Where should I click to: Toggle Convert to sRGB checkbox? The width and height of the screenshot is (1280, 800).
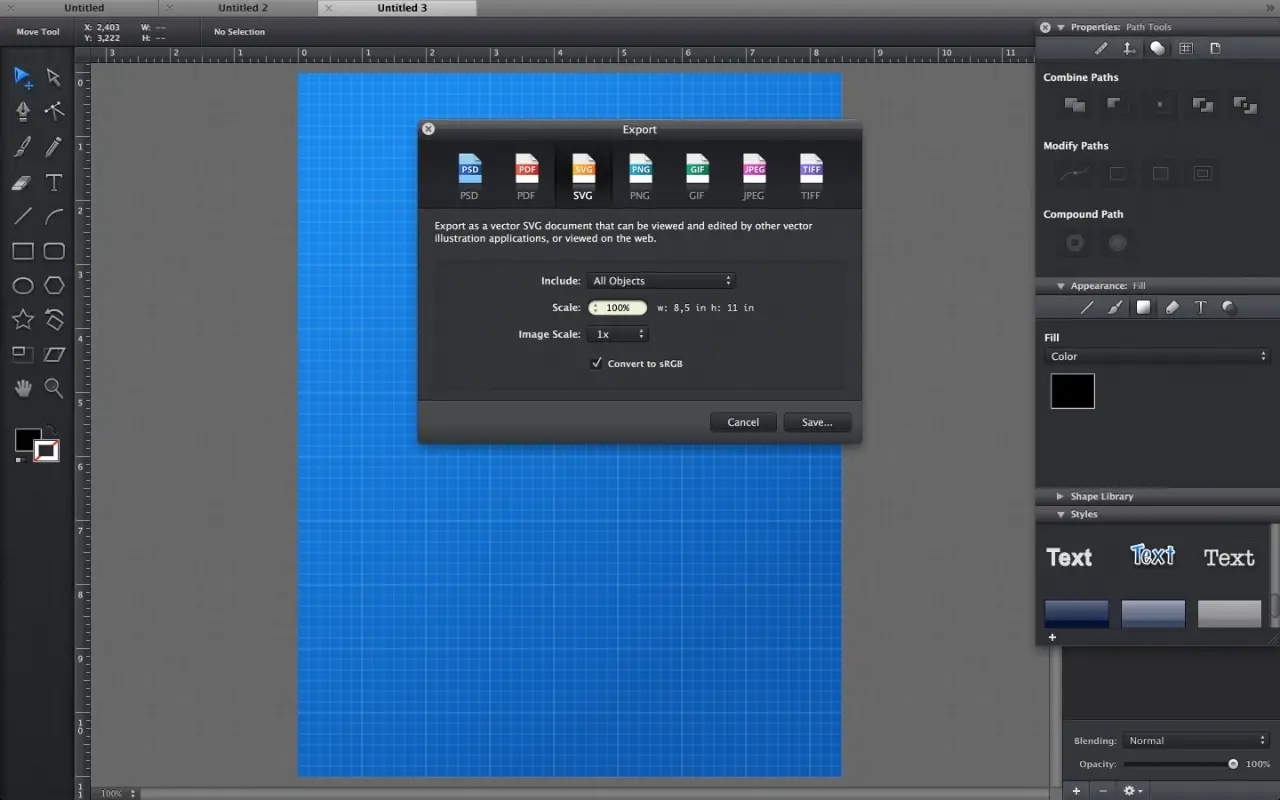point(597,363)
